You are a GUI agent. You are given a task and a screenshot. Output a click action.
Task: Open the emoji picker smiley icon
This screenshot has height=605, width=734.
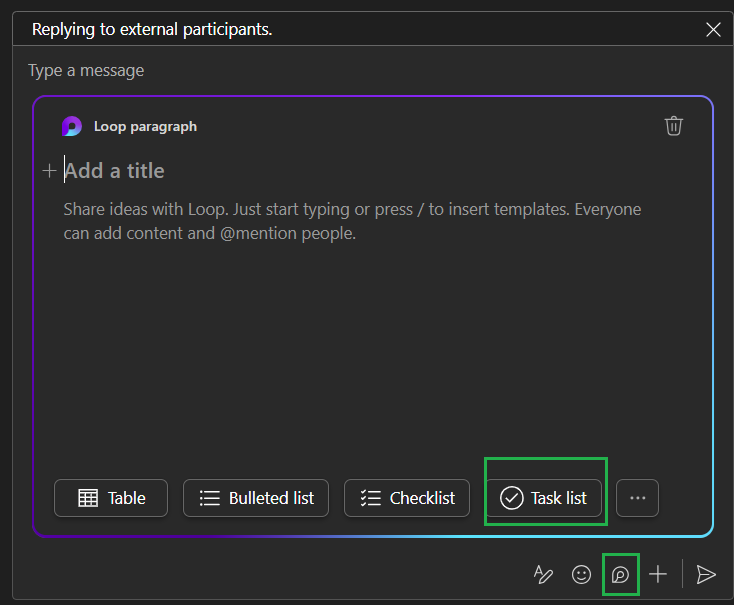point(581,574)
